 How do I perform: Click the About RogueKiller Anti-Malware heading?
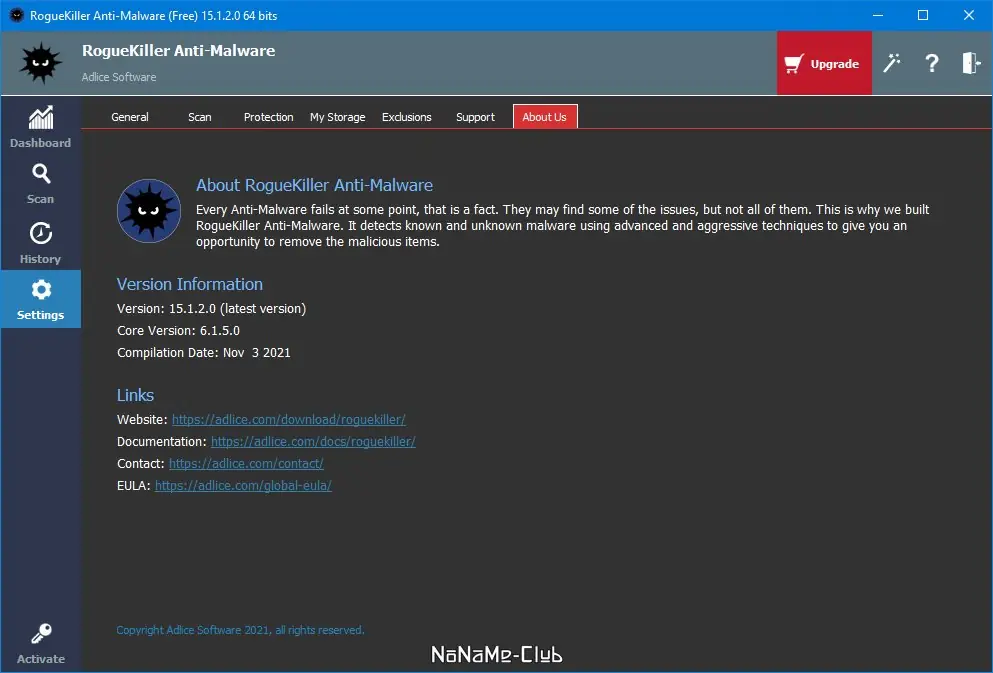[x=314, y=185]
